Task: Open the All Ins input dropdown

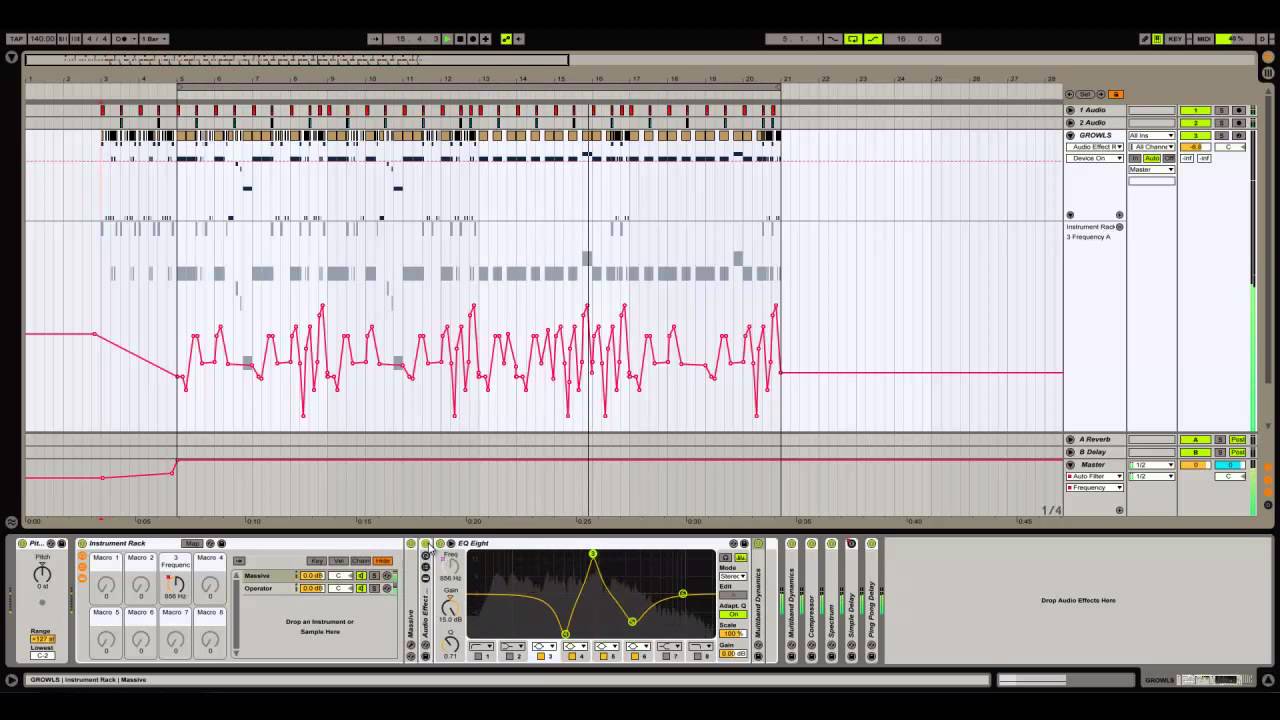Action: click(x=1151, y=135)
